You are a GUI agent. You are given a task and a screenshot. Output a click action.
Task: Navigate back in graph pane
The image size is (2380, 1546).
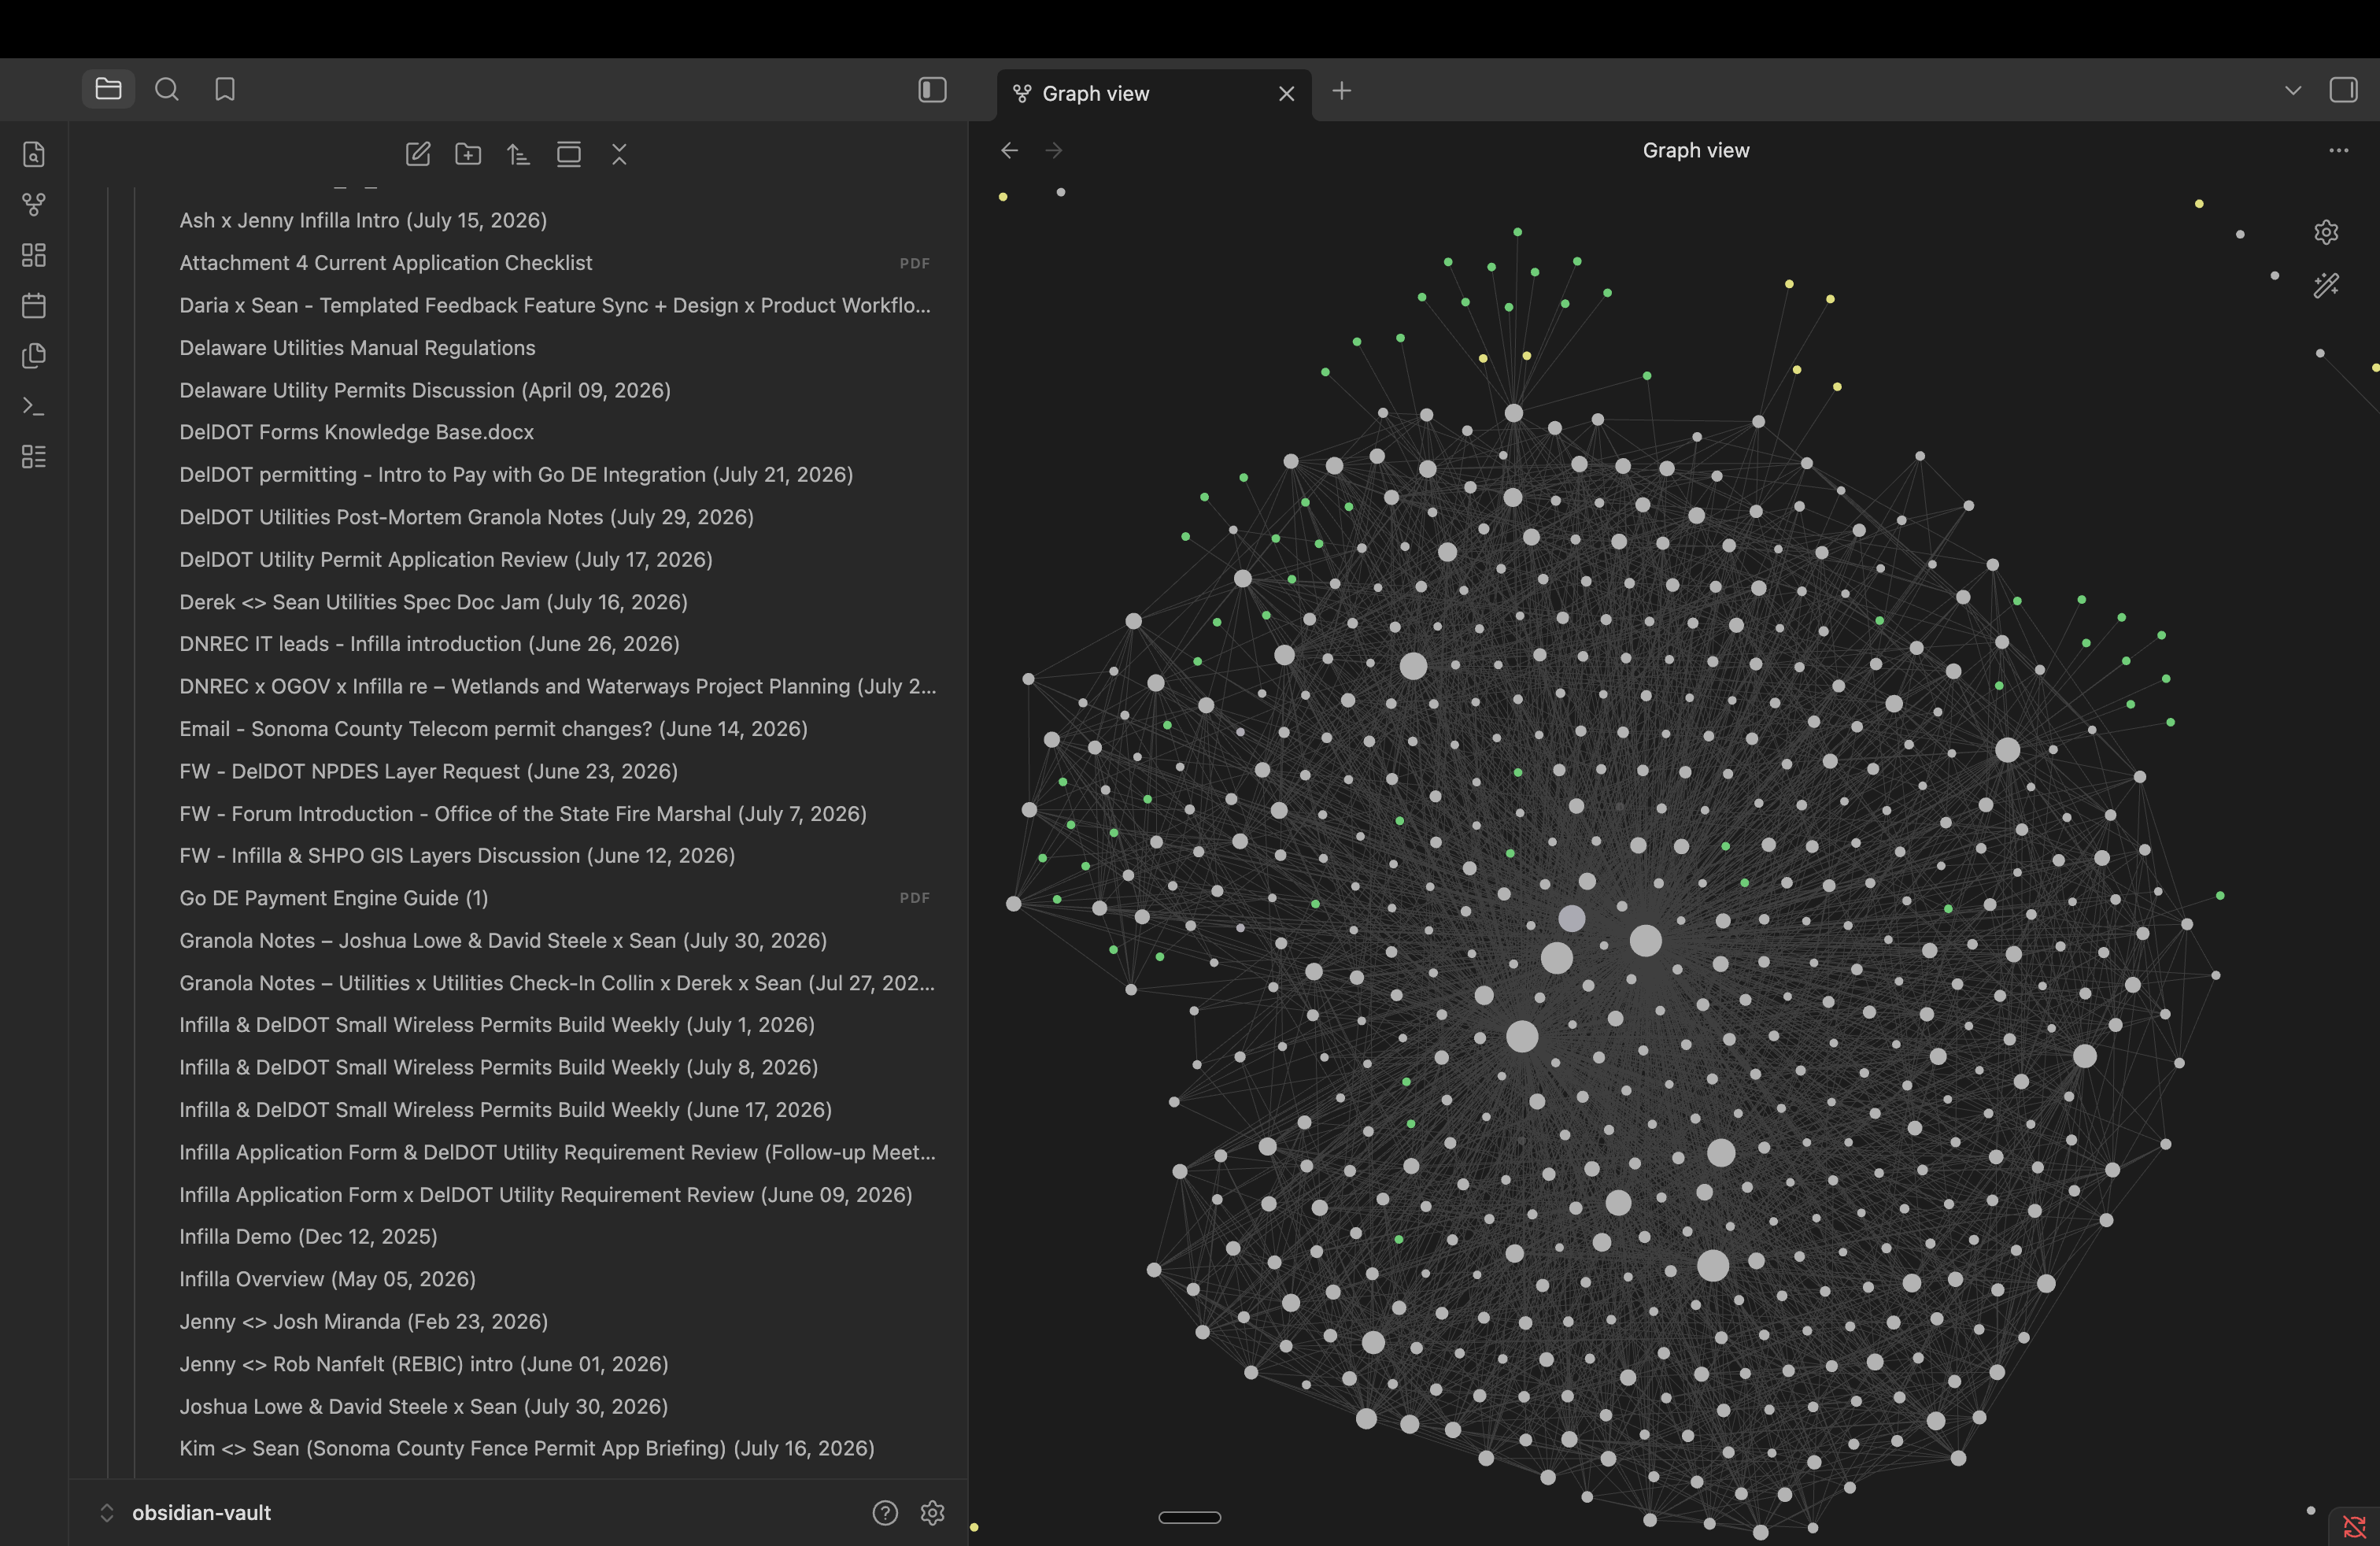(x=1010, y=150)
